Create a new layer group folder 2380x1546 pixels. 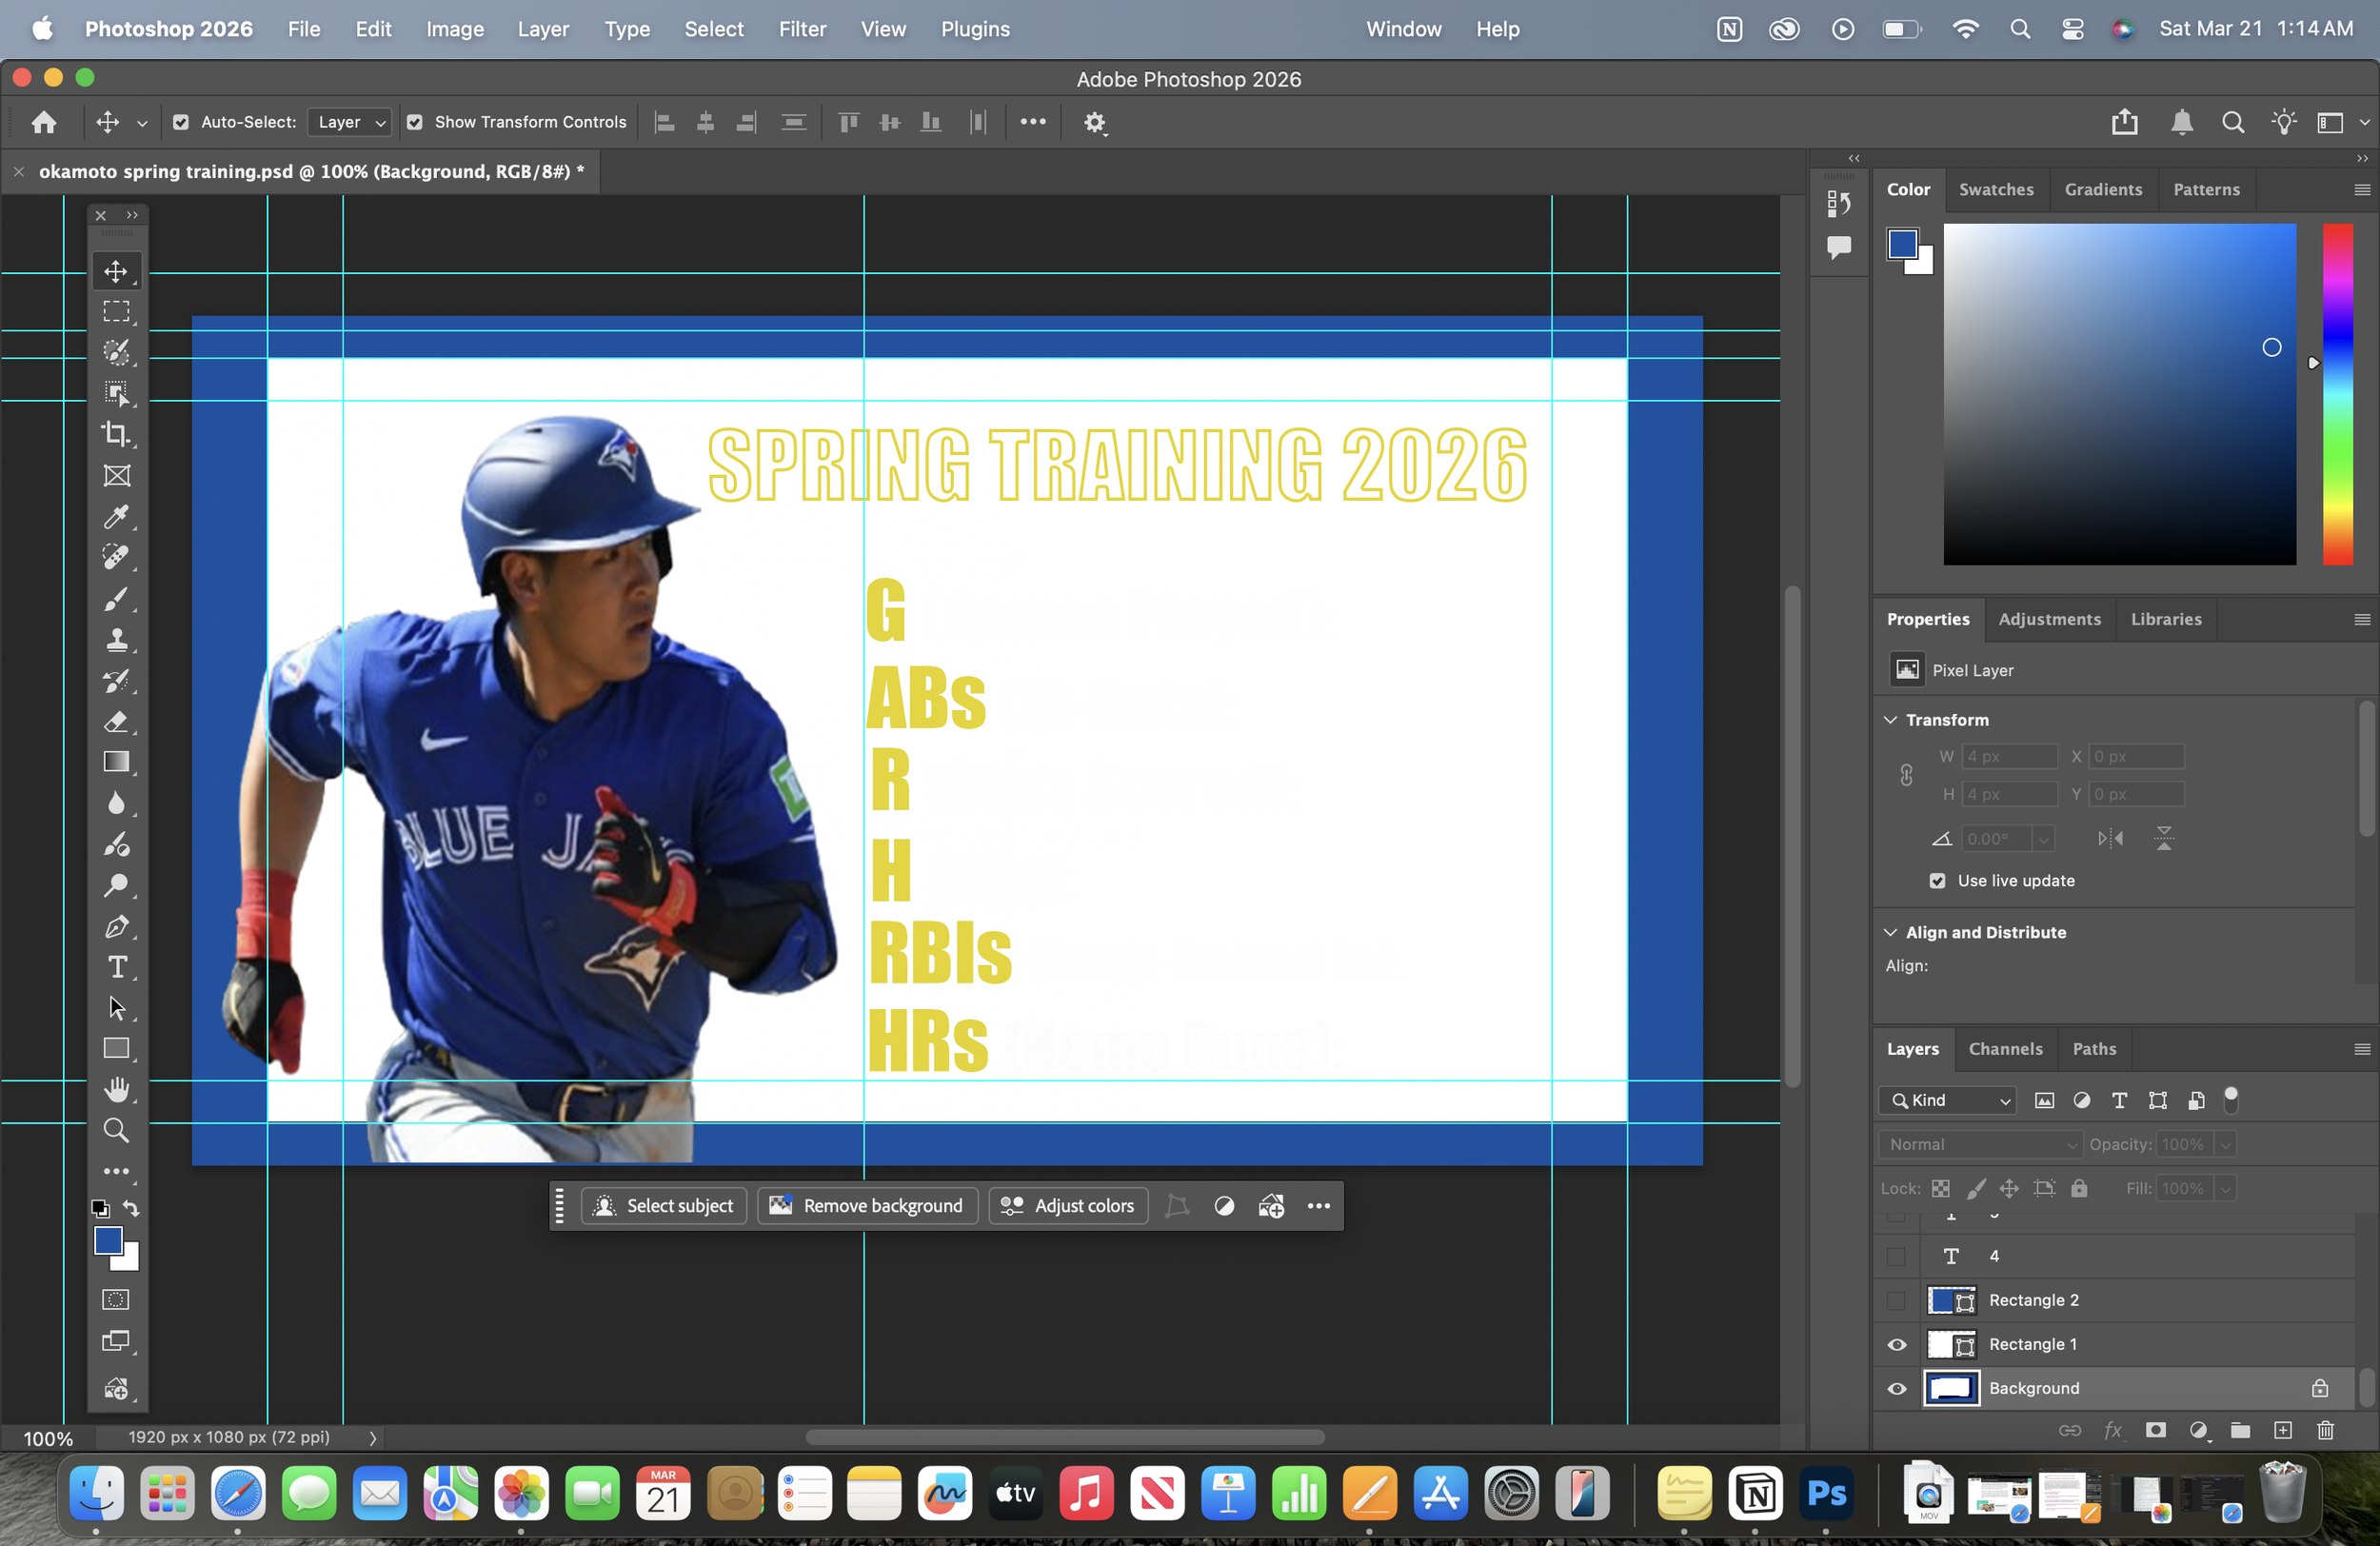point(2240,1430)
